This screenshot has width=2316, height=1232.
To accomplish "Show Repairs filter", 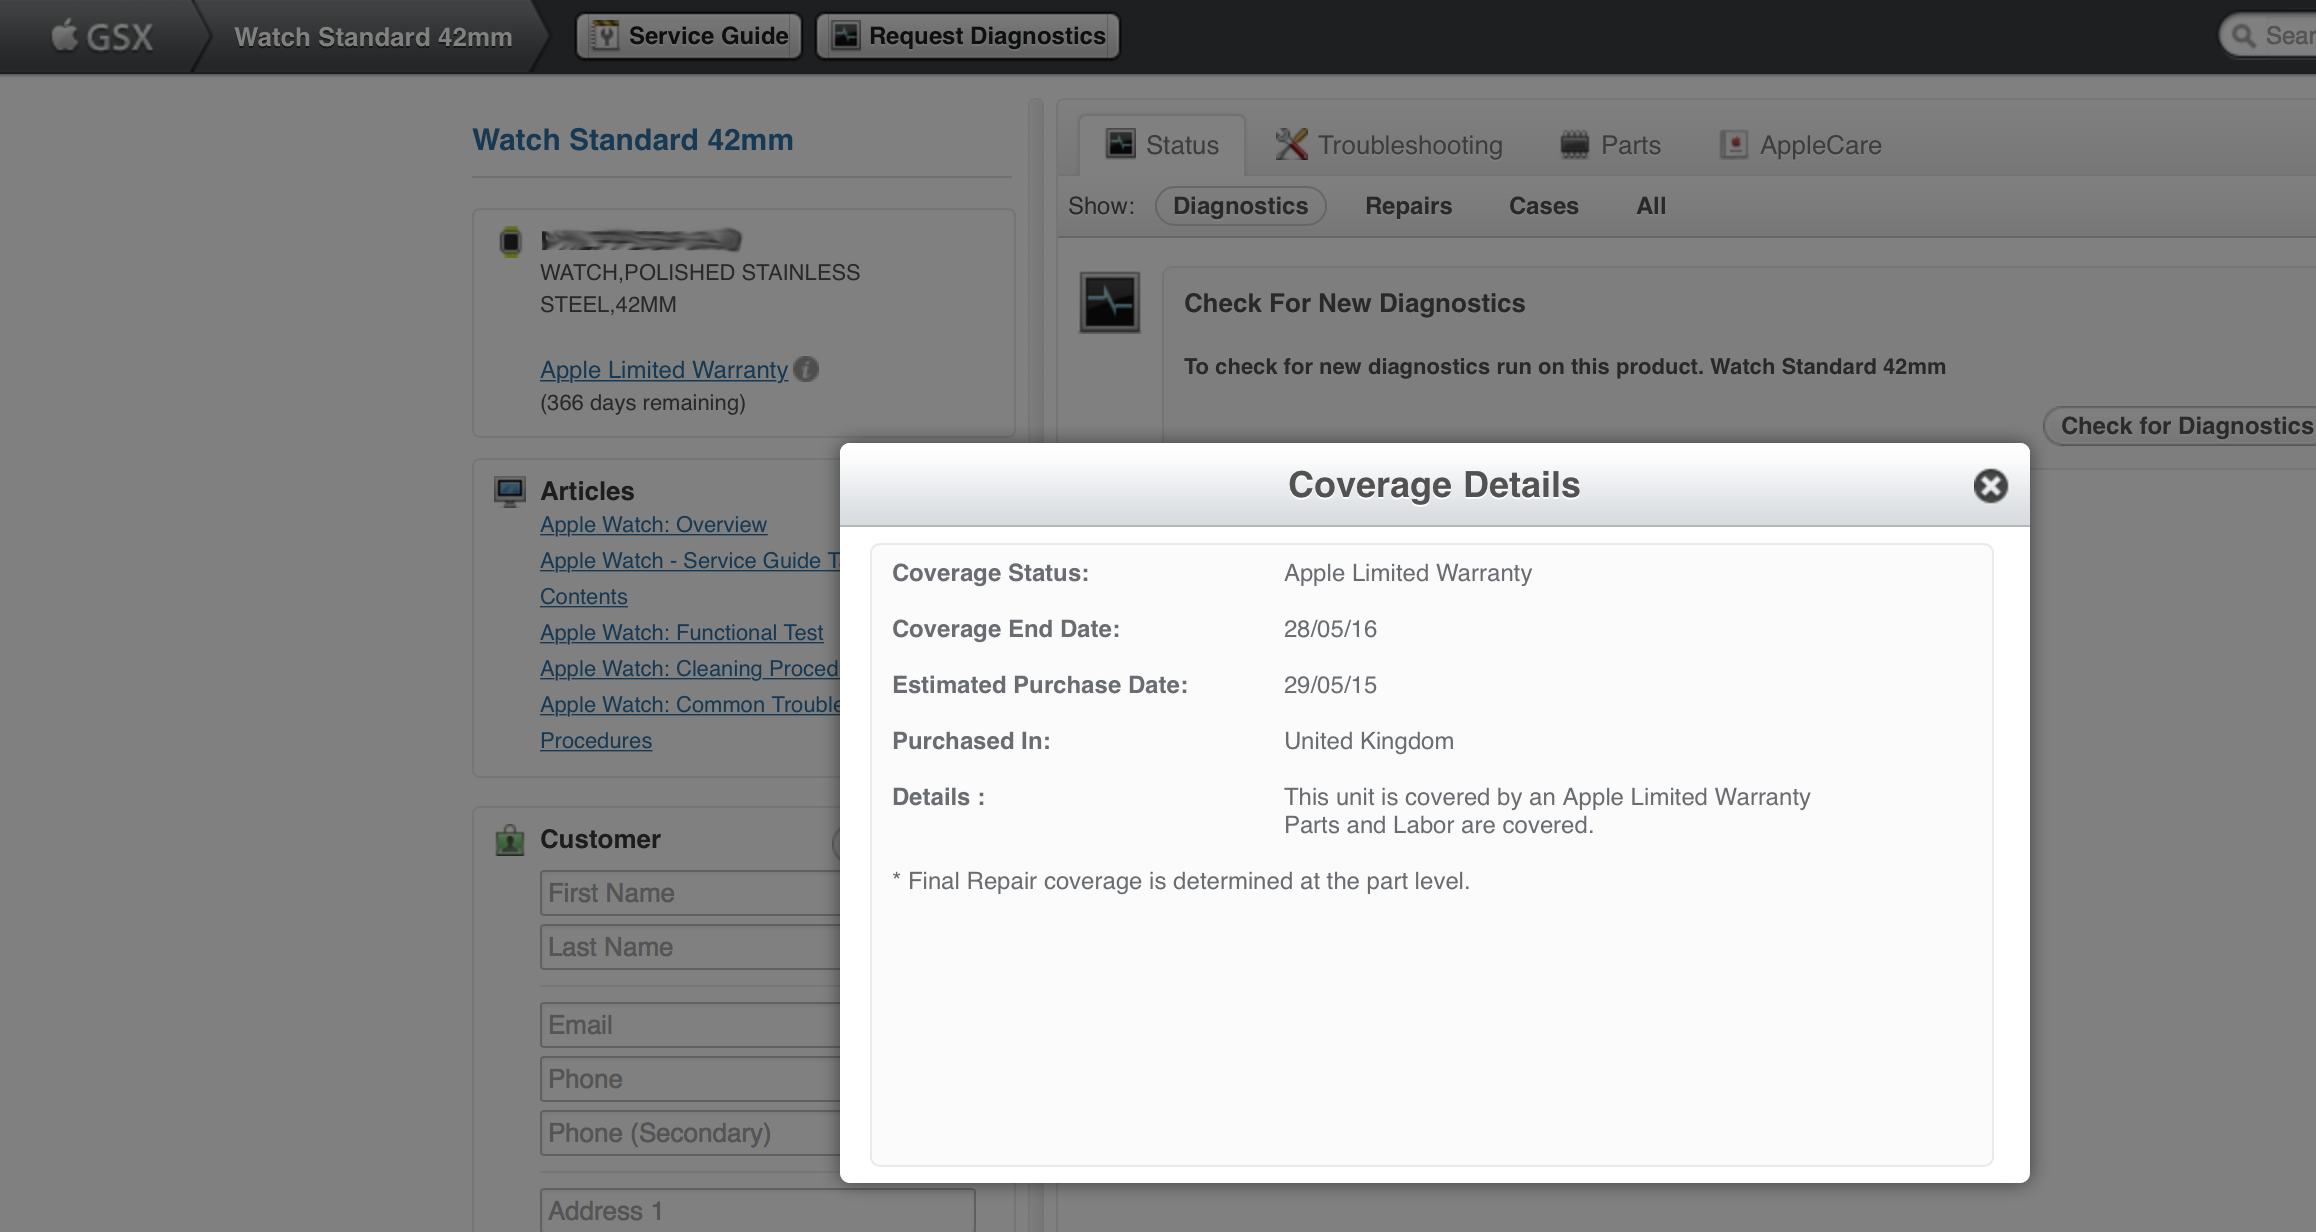I will coord(1408,206).
